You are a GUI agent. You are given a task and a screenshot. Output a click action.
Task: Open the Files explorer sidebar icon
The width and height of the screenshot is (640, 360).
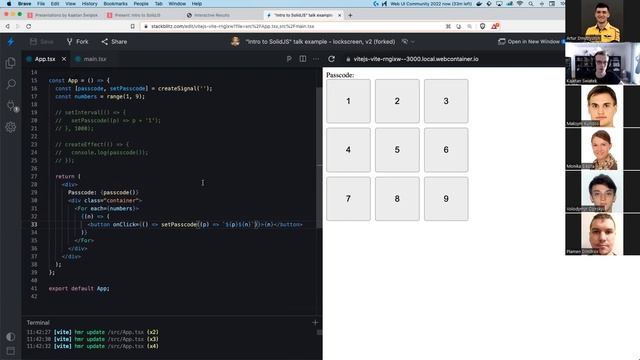click(x=11, y=63)
